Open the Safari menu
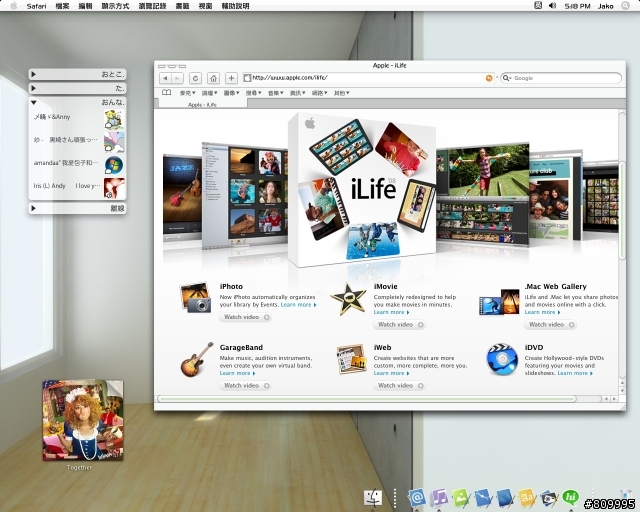The width and height of the screenshot is (640, 512). pyautogui.click(x=36, y=6)
